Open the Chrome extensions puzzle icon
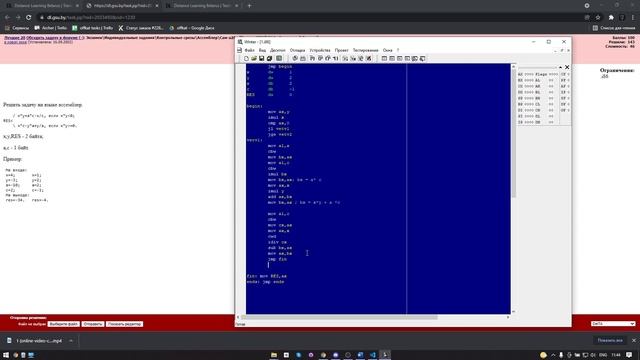The width and height of the screenshot is (640, 360). [611, 18]
